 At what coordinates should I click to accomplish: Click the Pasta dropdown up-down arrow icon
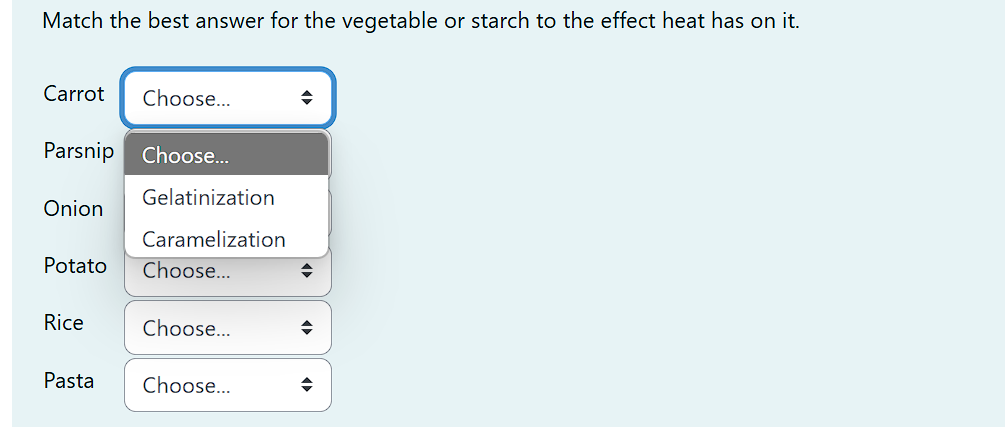[307, 385]
